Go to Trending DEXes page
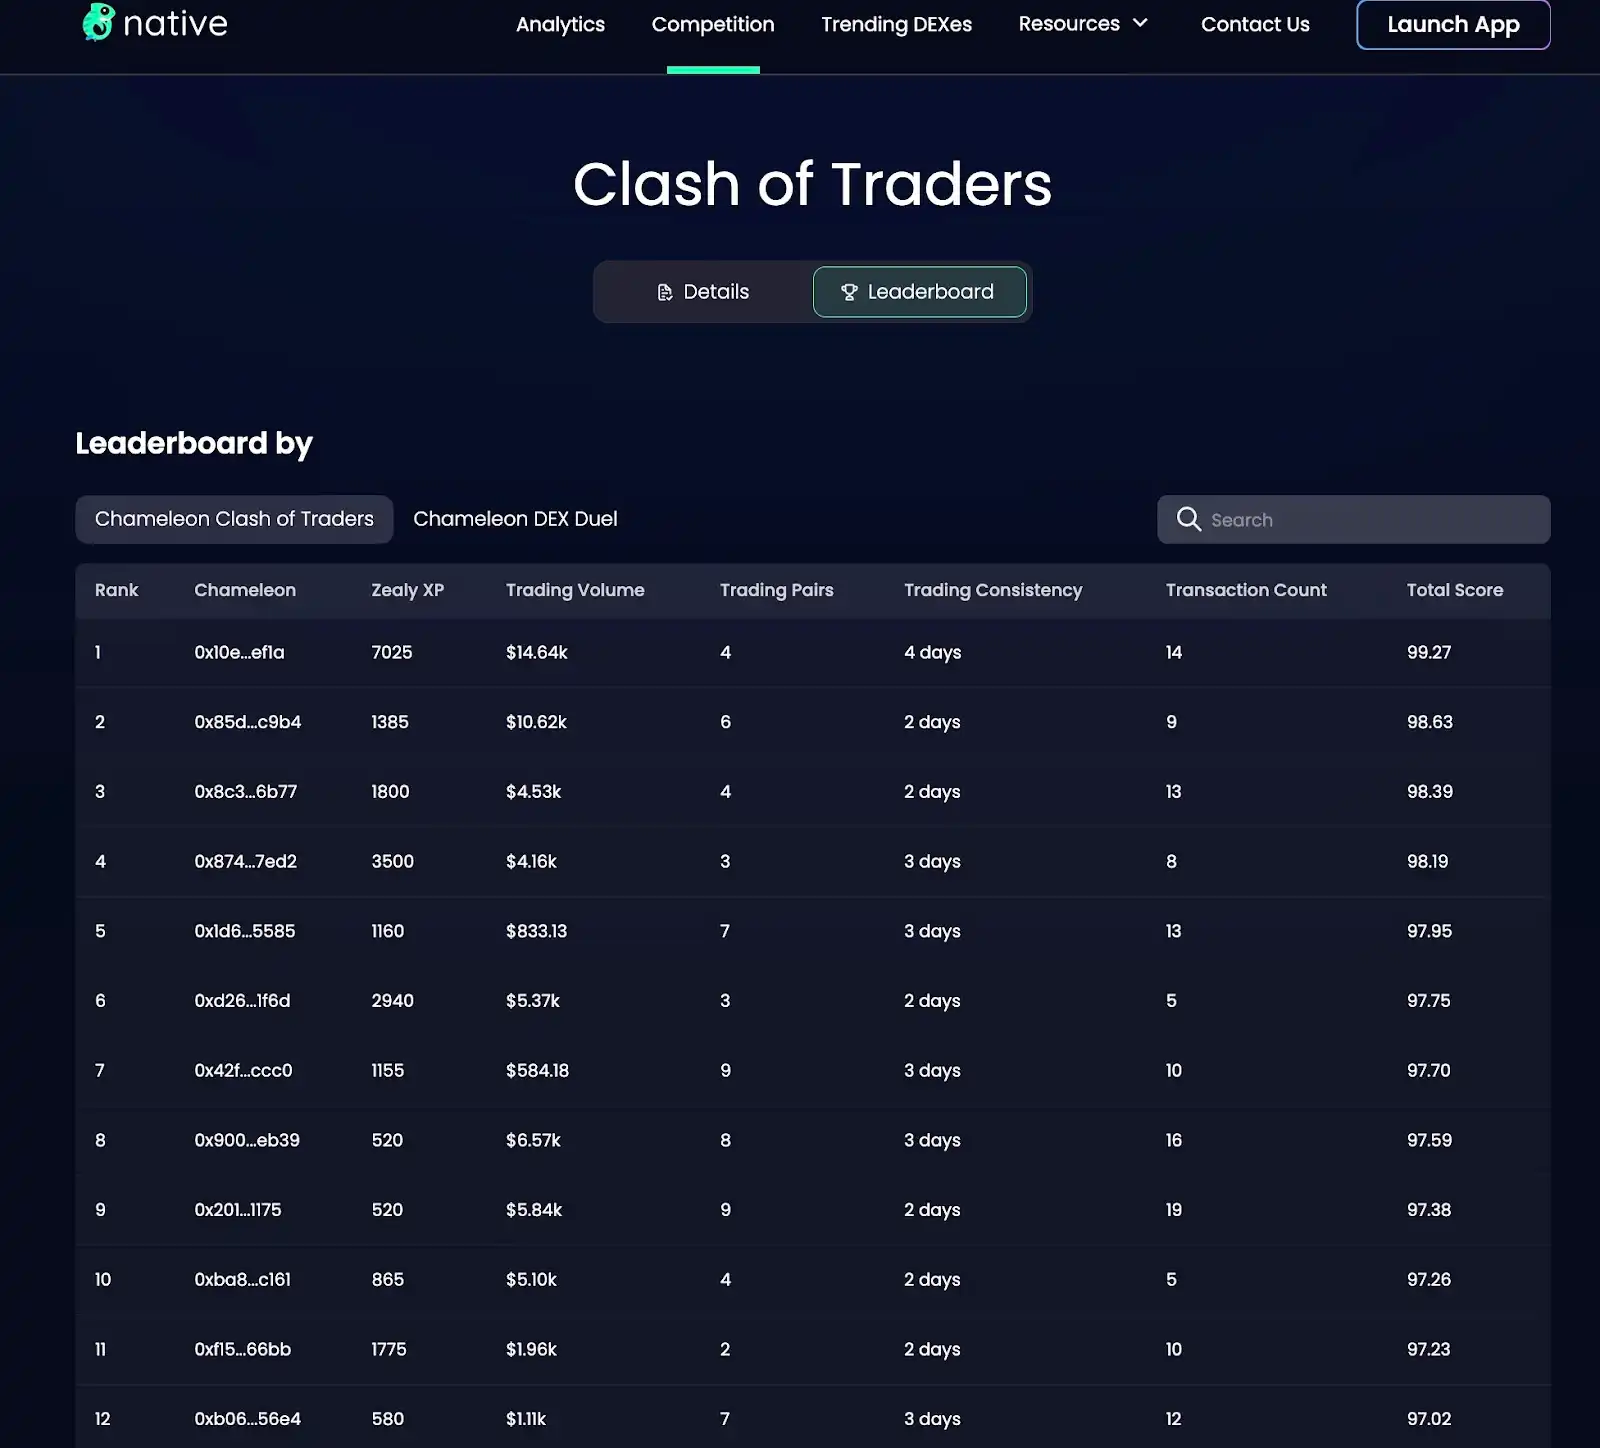Viewport: 1600px width, 1448px height. pos(896,24)
